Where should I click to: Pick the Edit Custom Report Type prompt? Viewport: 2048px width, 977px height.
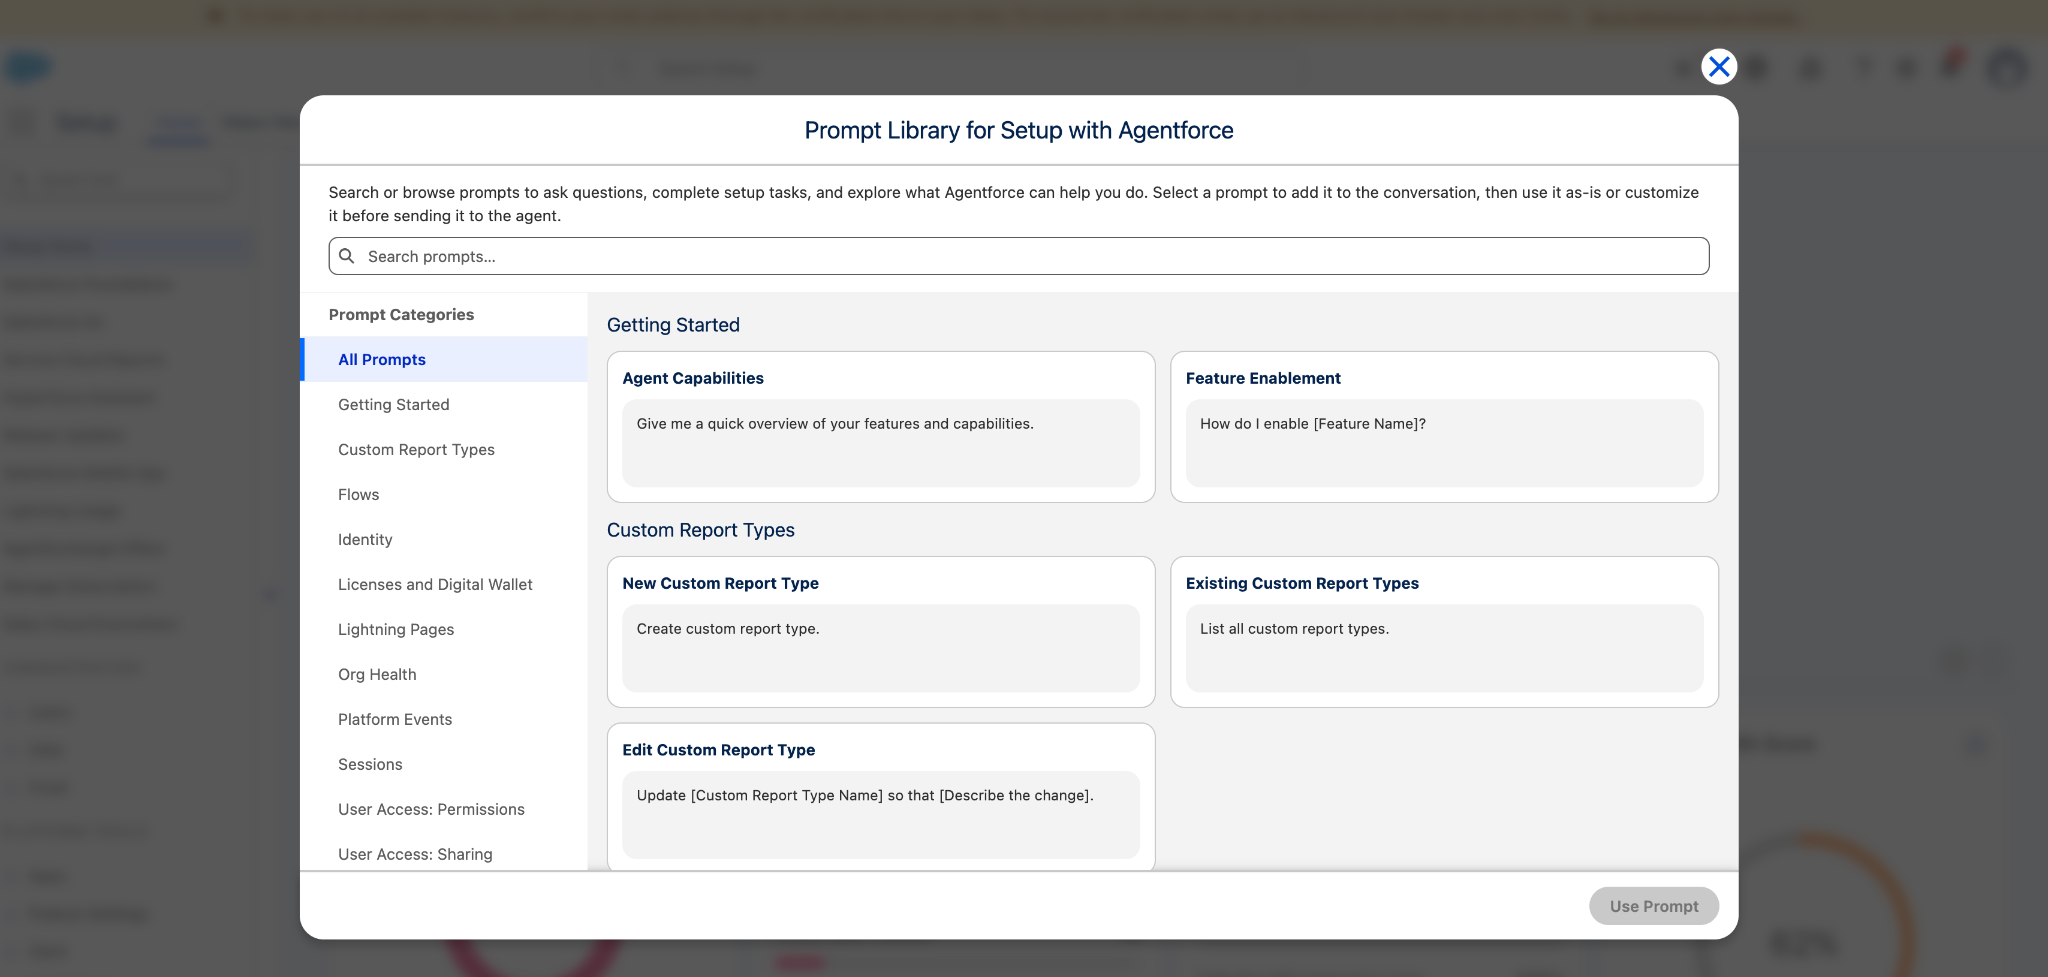(881, 797)
